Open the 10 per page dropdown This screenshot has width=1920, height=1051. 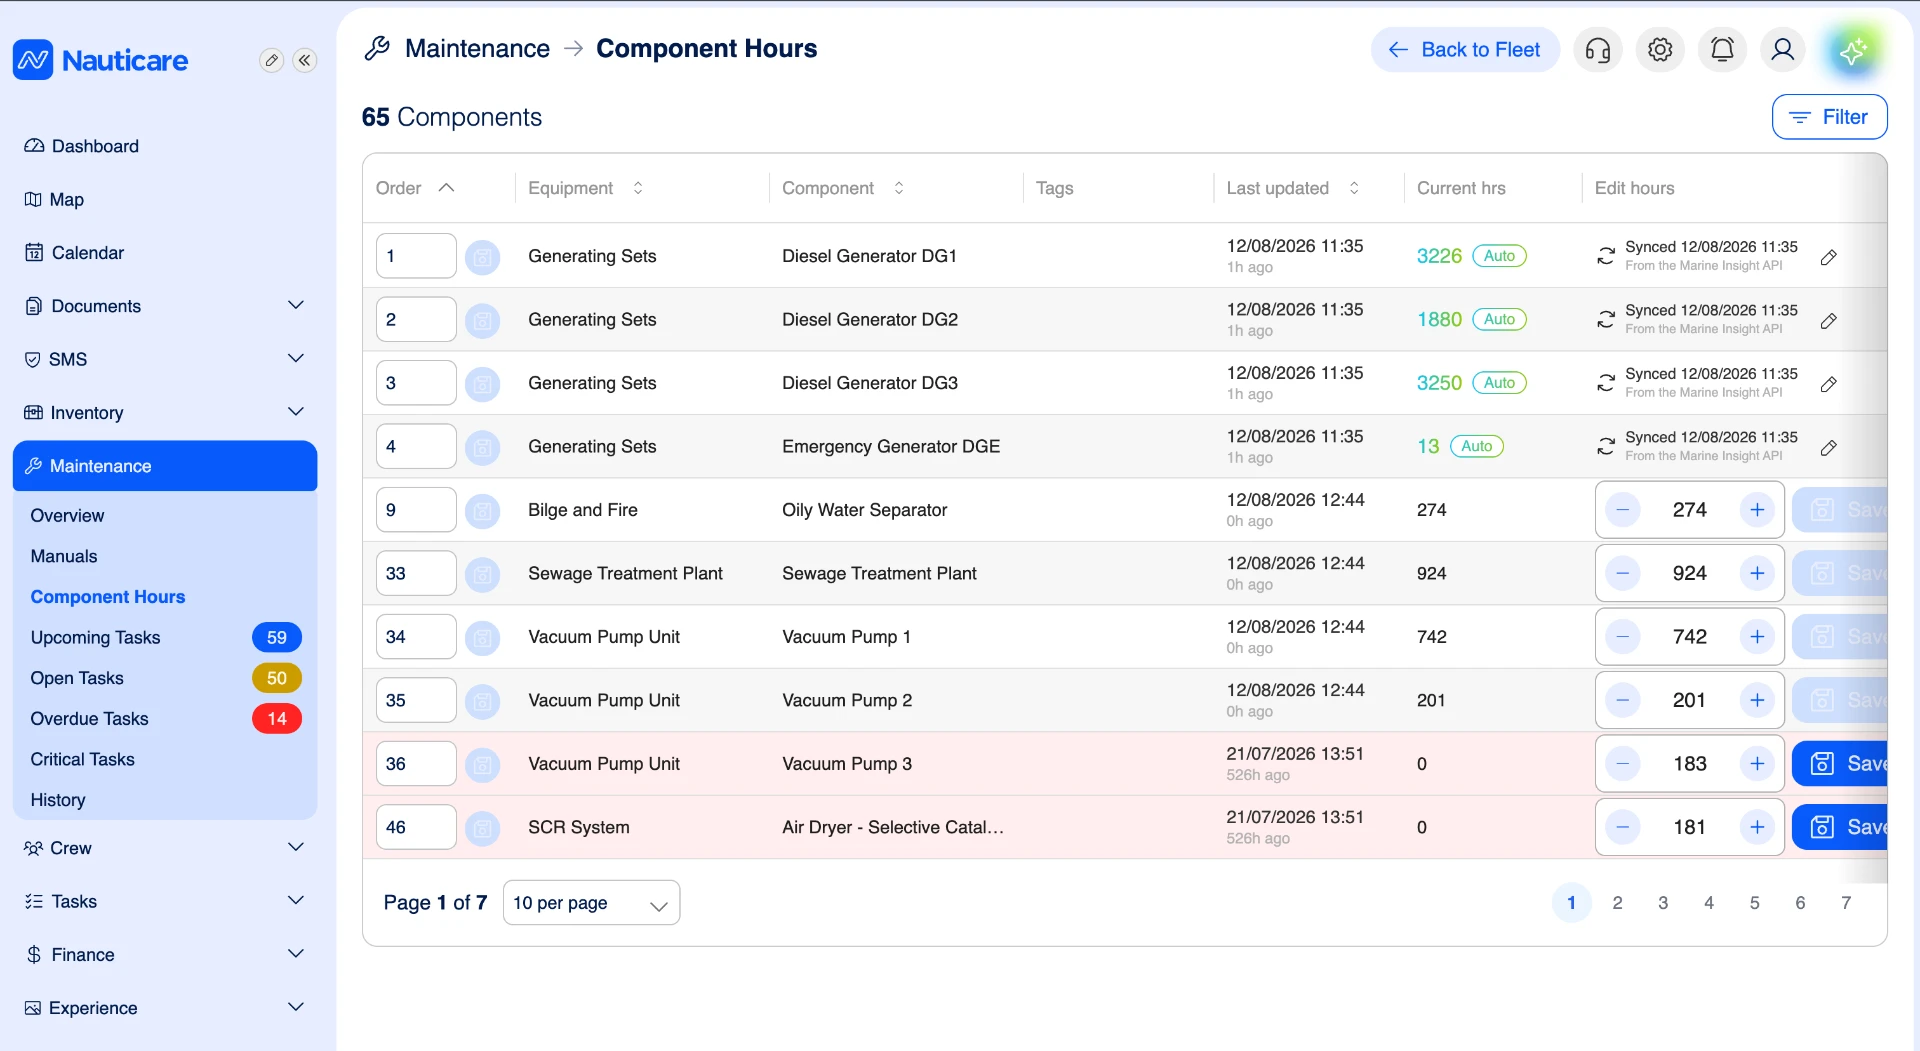(591, 903)
